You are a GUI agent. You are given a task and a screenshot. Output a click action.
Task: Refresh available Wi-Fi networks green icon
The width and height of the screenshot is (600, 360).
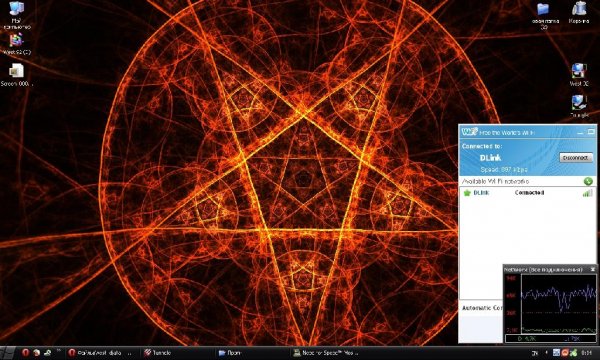(x=588, y=181)
